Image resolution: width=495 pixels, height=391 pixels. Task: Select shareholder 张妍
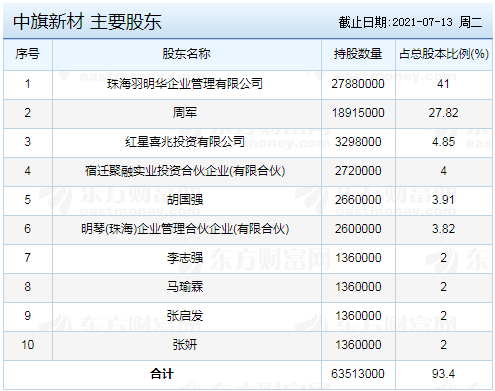185,345
